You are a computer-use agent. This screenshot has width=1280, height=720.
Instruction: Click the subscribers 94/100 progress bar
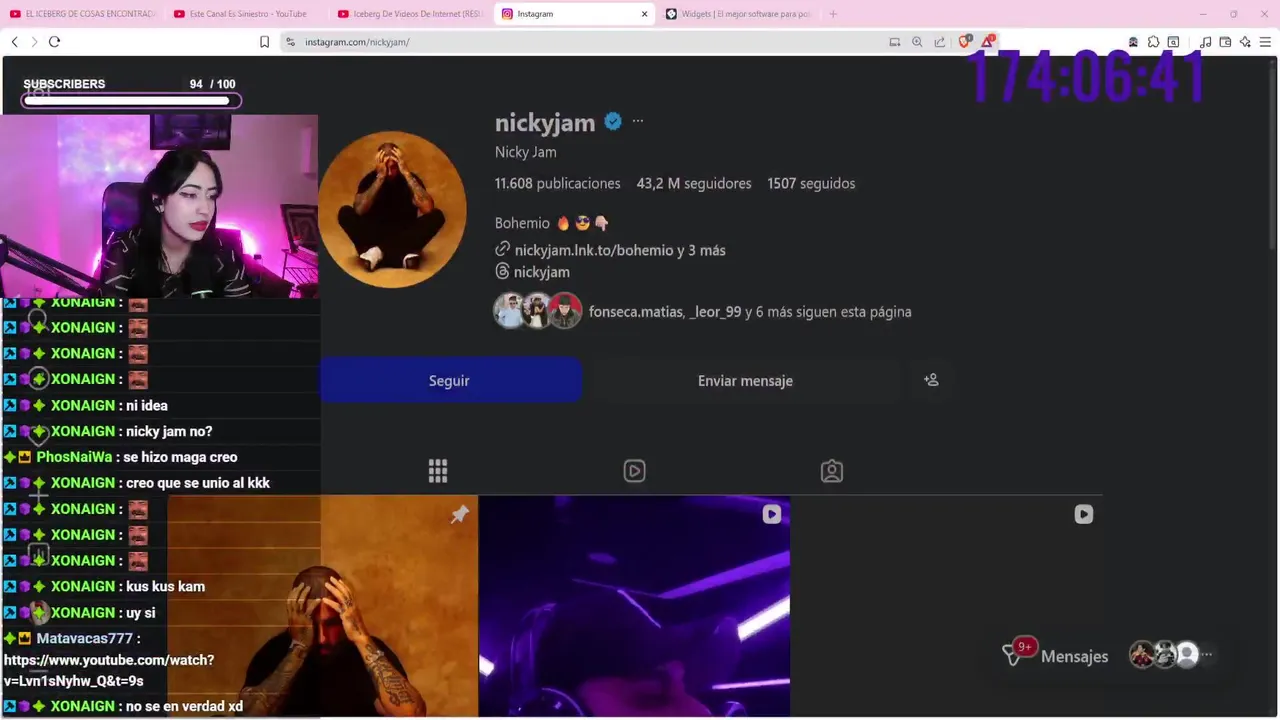(x=131, y=100)
